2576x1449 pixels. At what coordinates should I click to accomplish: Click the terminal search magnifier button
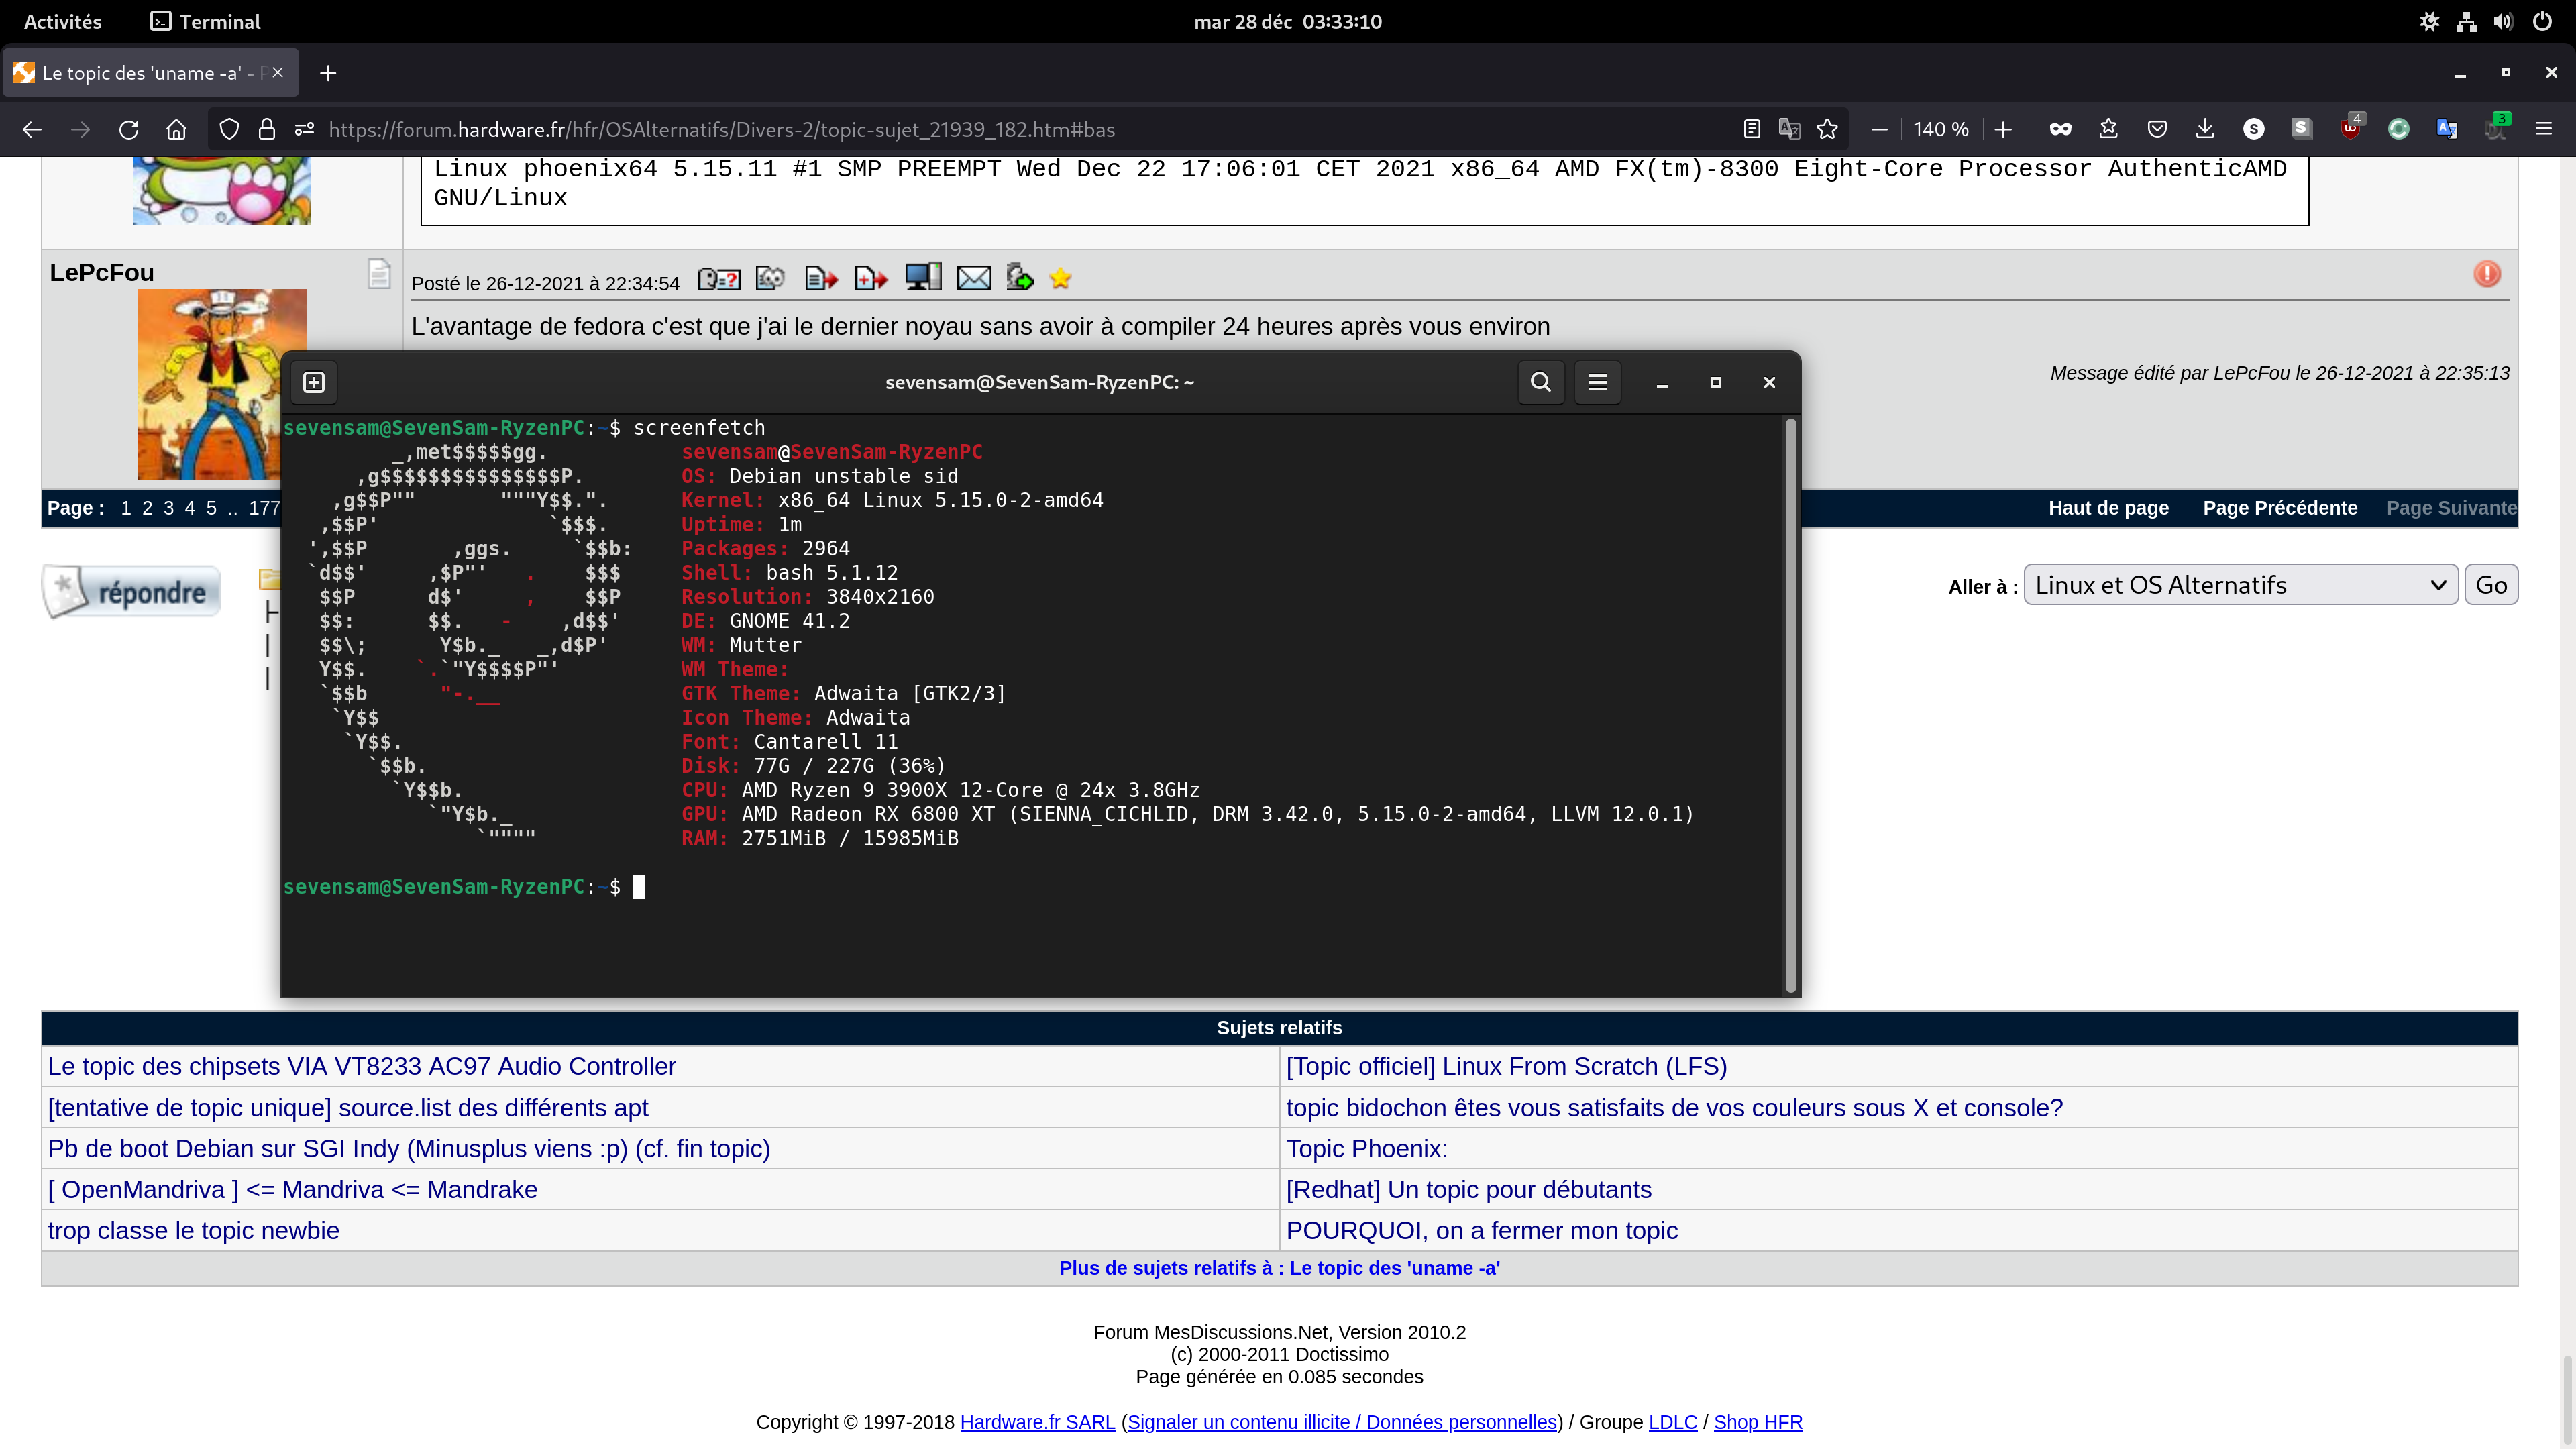1540,382
